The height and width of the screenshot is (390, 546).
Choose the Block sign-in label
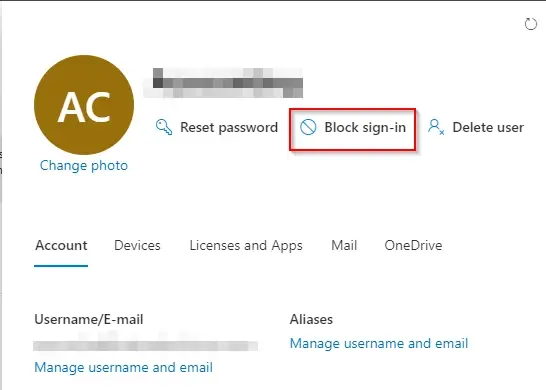click(x=365, y=127)
